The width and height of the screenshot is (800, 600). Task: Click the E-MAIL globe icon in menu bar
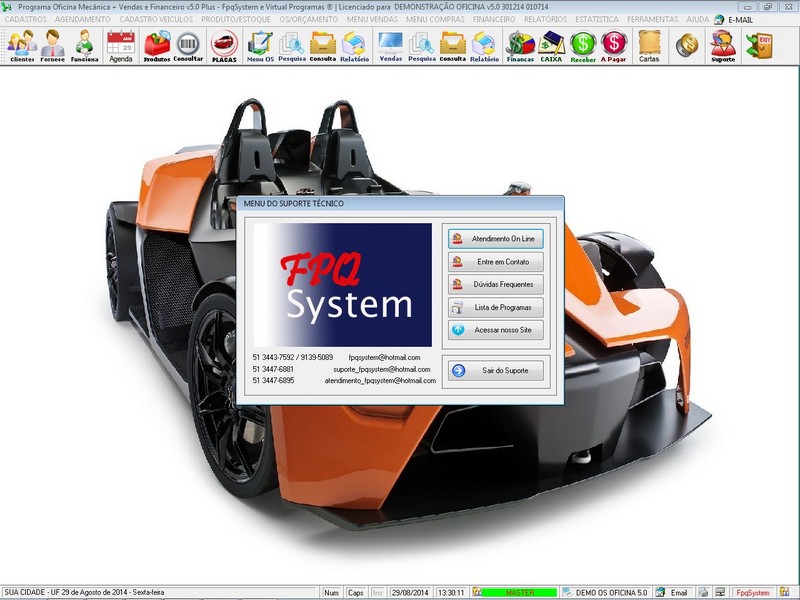(x=719, y=19)
